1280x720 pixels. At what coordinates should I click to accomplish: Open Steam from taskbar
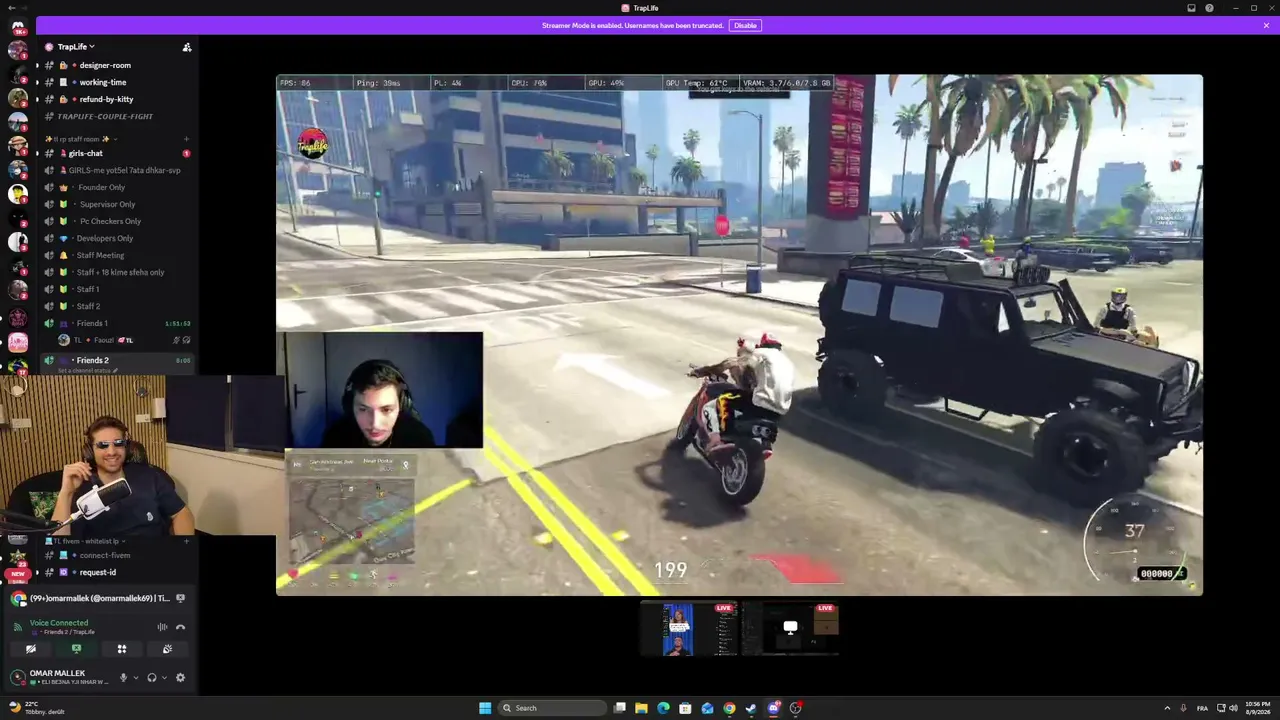pyautogui.click(x=751, y=708)
